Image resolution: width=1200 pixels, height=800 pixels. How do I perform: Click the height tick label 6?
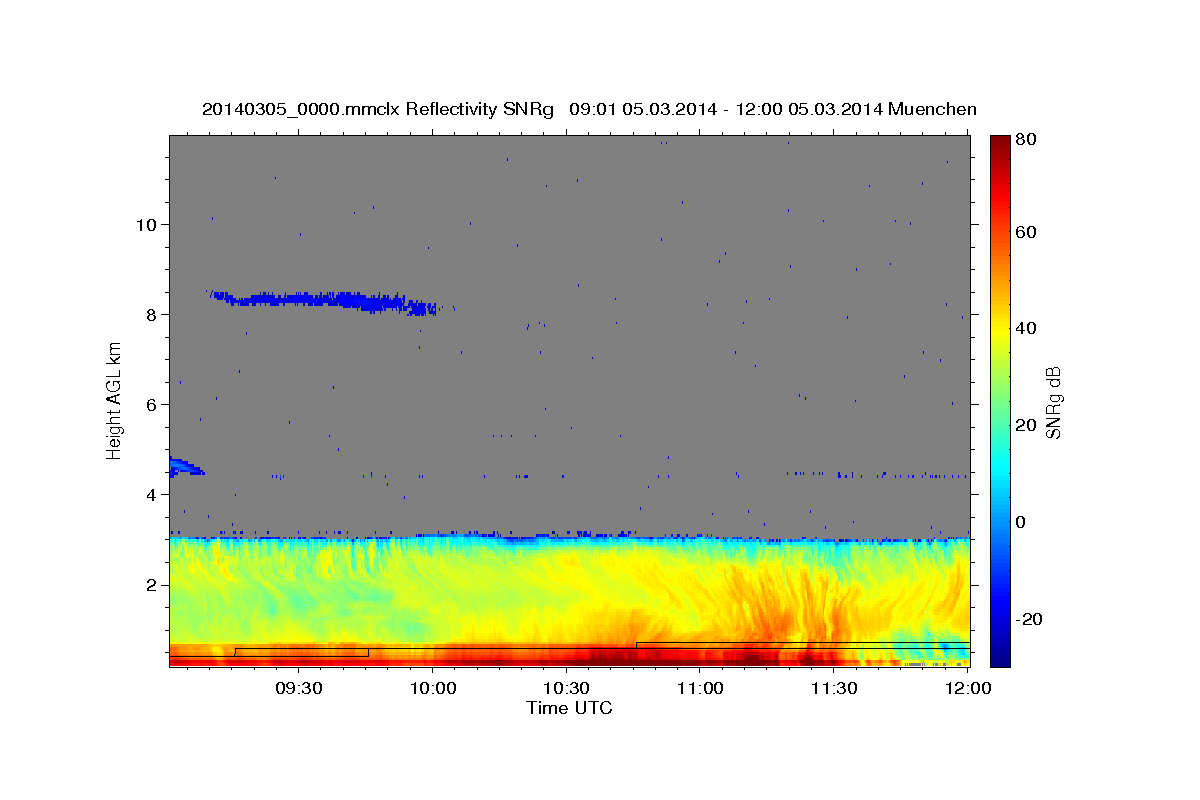pyautogui.click(x=152, y=404)
